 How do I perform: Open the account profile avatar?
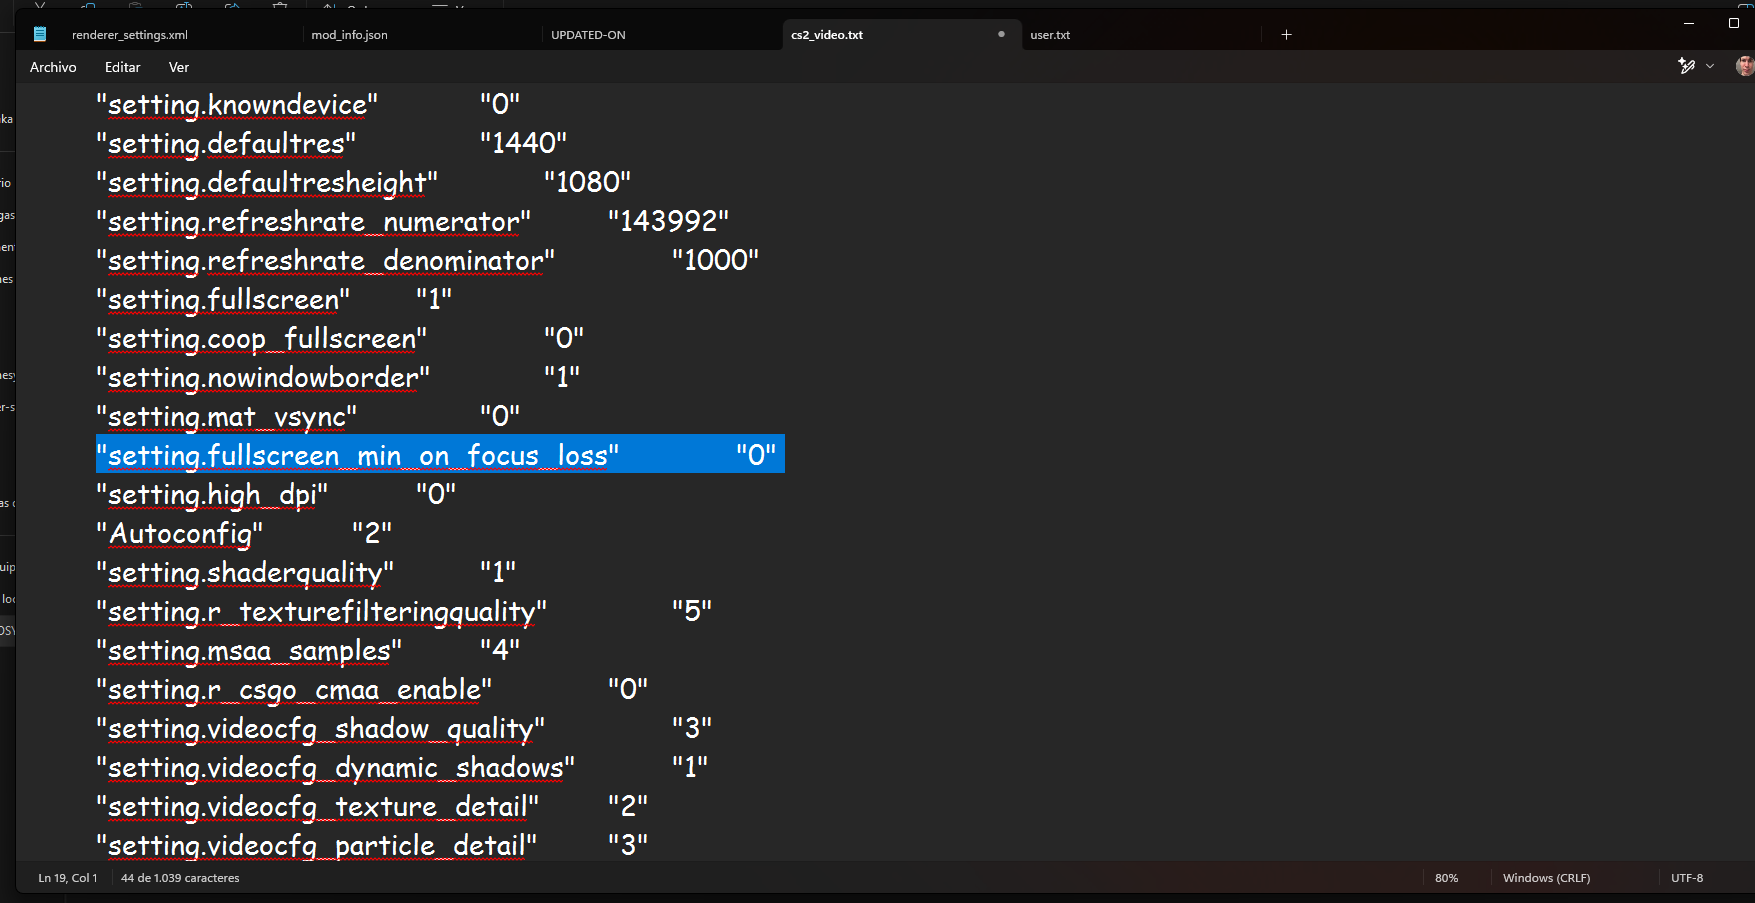[x=1745, y=66]
